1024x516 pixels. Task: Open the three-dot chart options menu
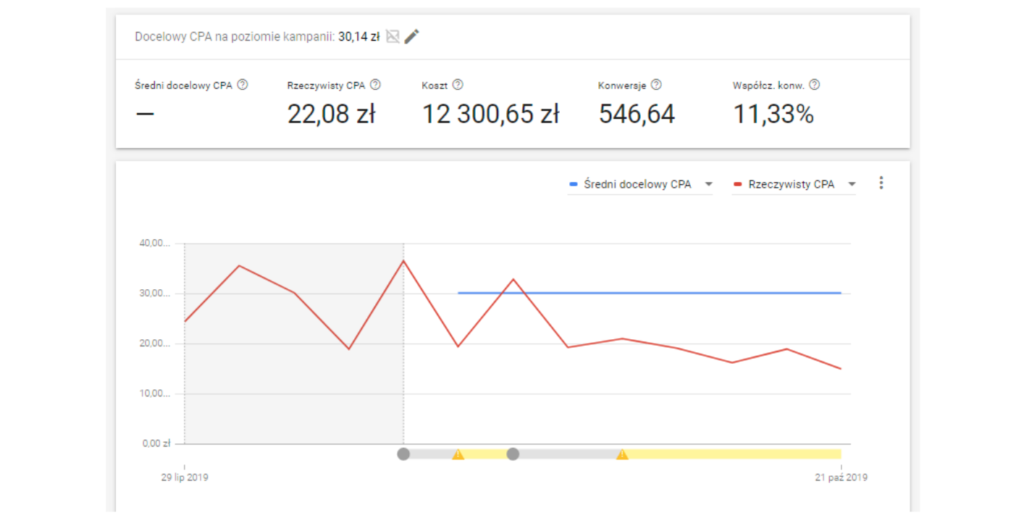tap(881, 183)
